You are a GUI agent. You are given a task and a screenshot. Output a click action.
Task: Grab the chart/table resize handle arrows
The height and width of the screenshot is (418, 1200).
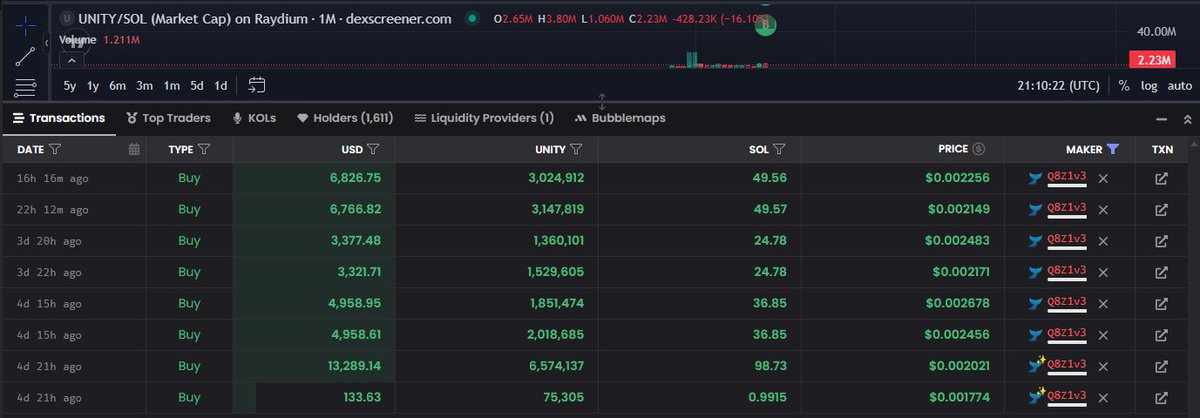tap(602, 101)
